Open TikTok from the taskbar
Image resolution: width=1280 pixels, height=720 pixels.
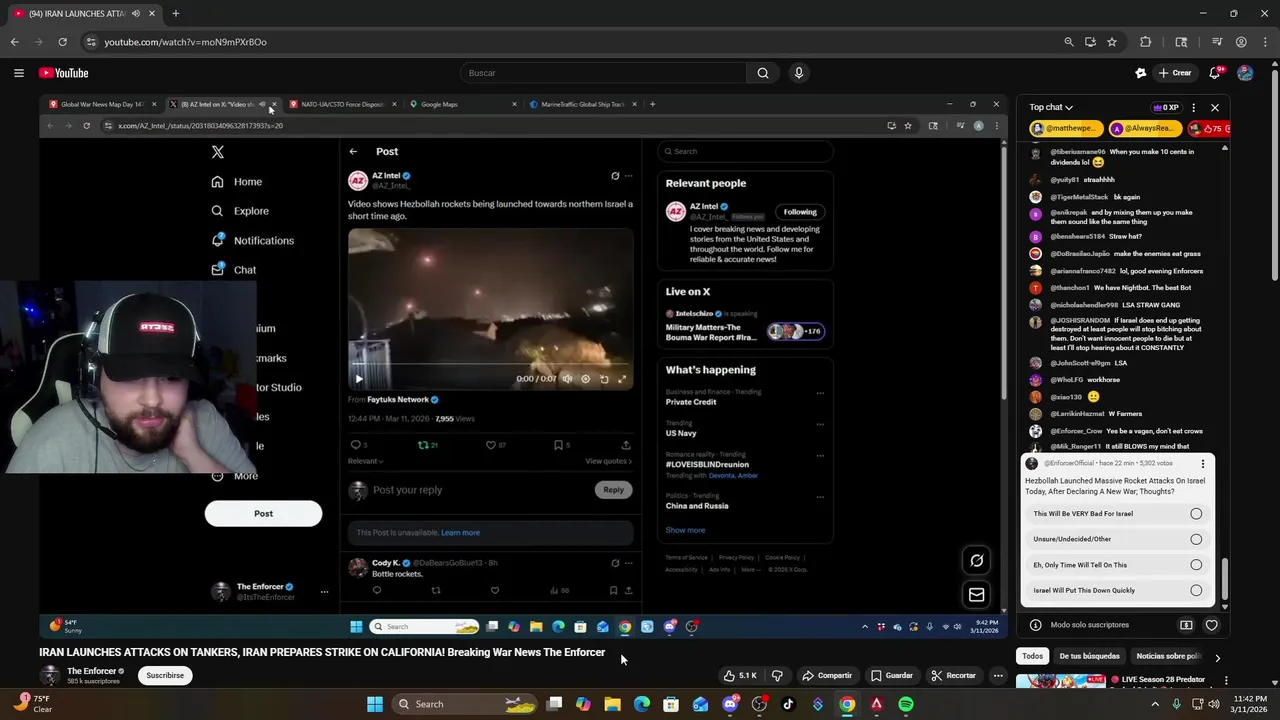coord(788,704)
